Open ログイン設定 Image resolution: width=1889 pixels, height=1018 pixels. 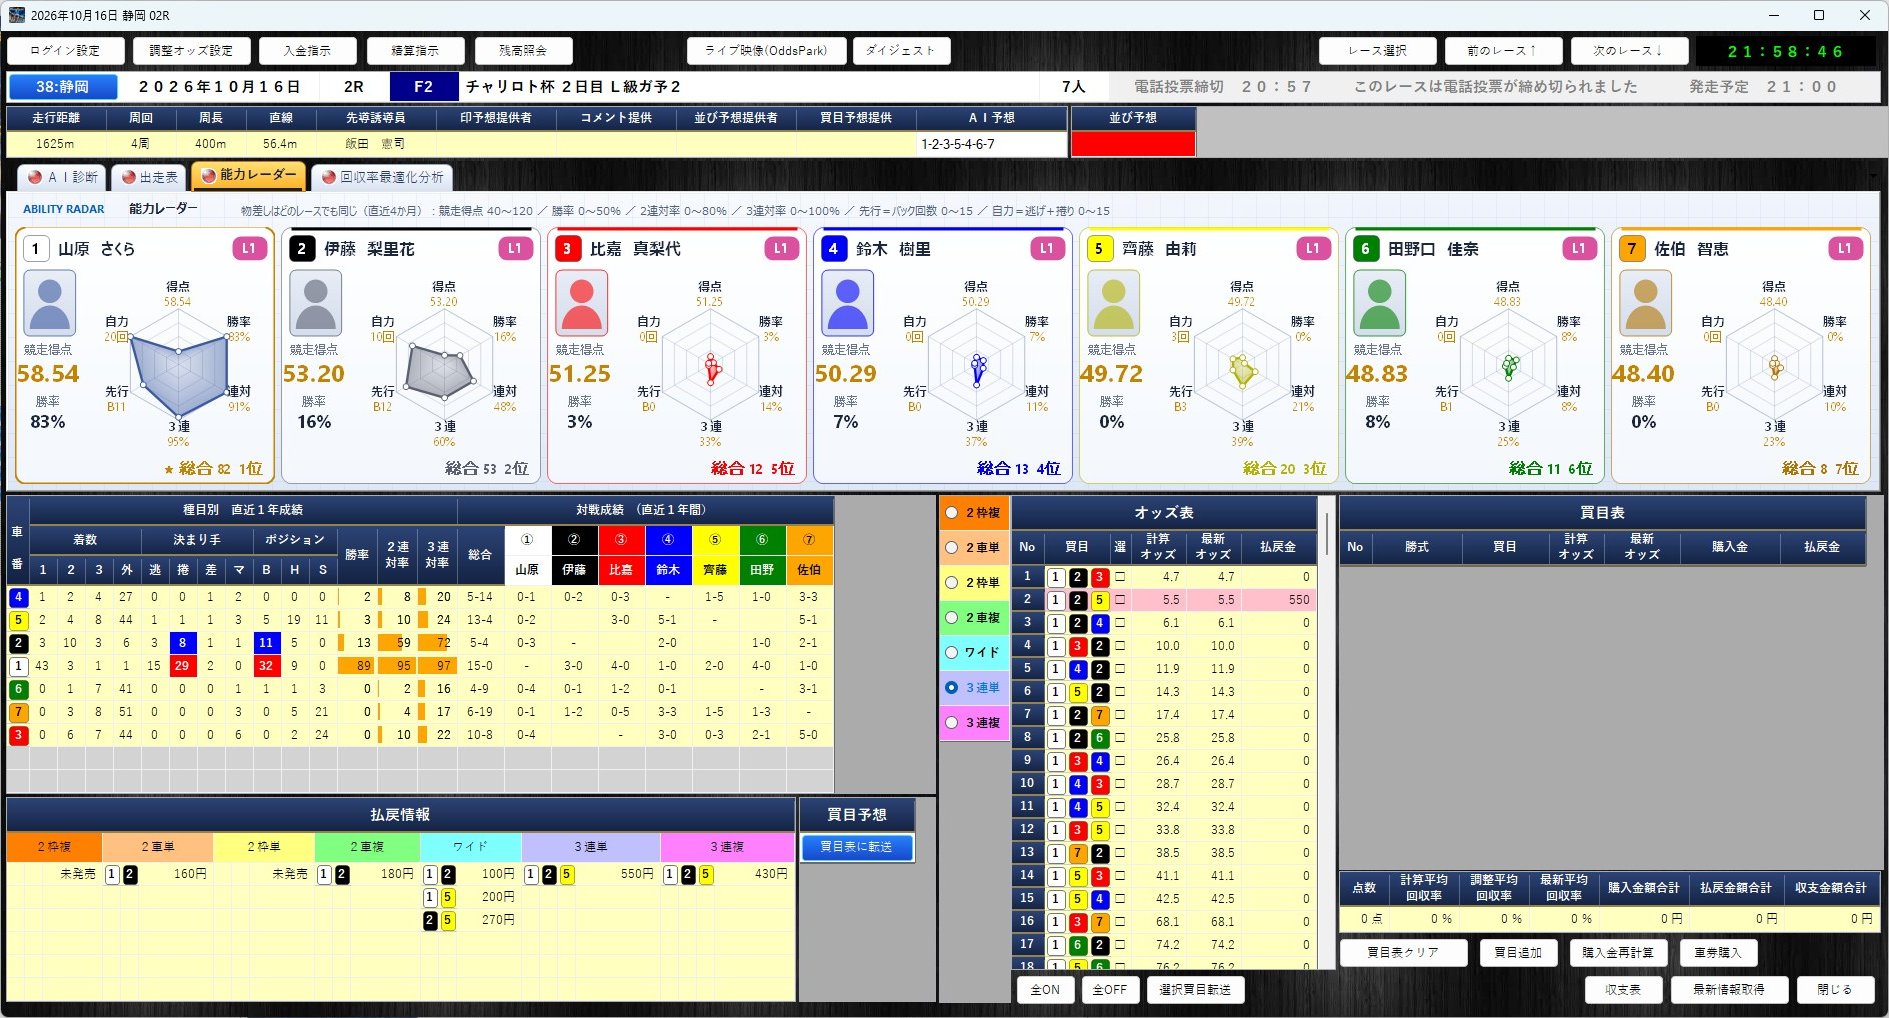(x=65, y=51)
